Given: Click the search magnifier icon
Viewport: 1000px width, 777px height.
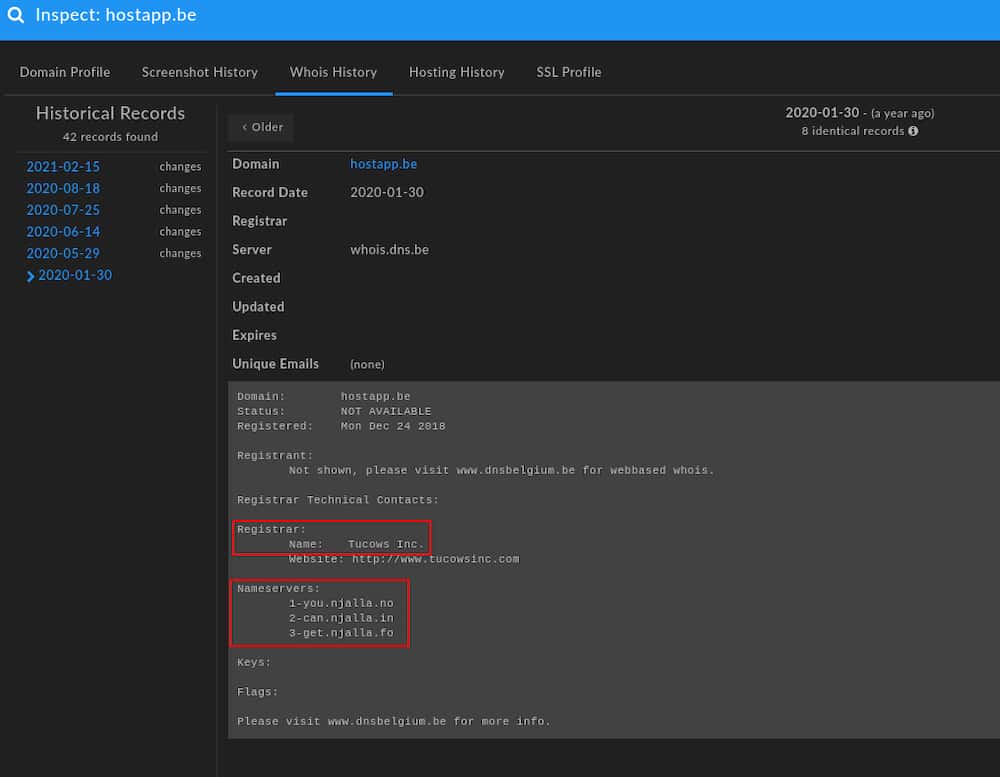Looking at the screenshot, I should (x=16, y=15).
